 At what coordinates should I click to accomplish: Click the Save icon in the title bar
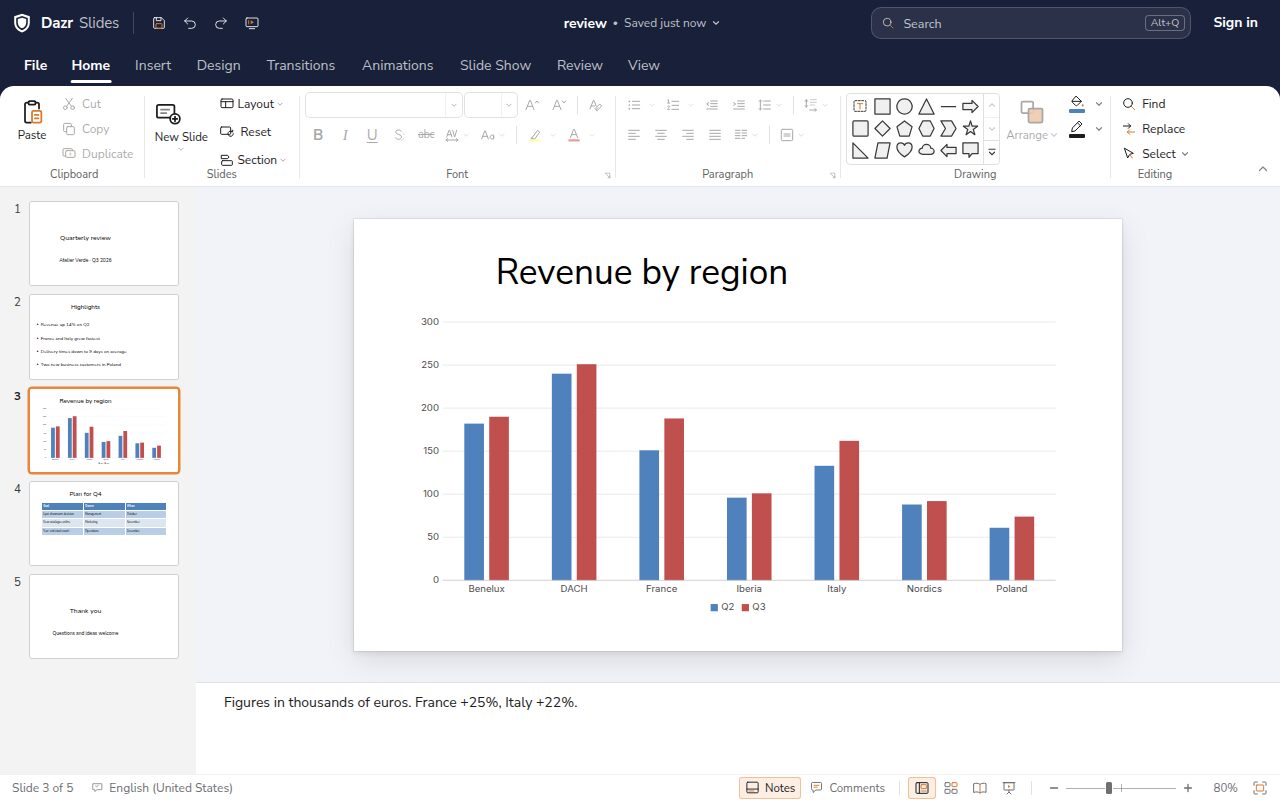(159, 23)
